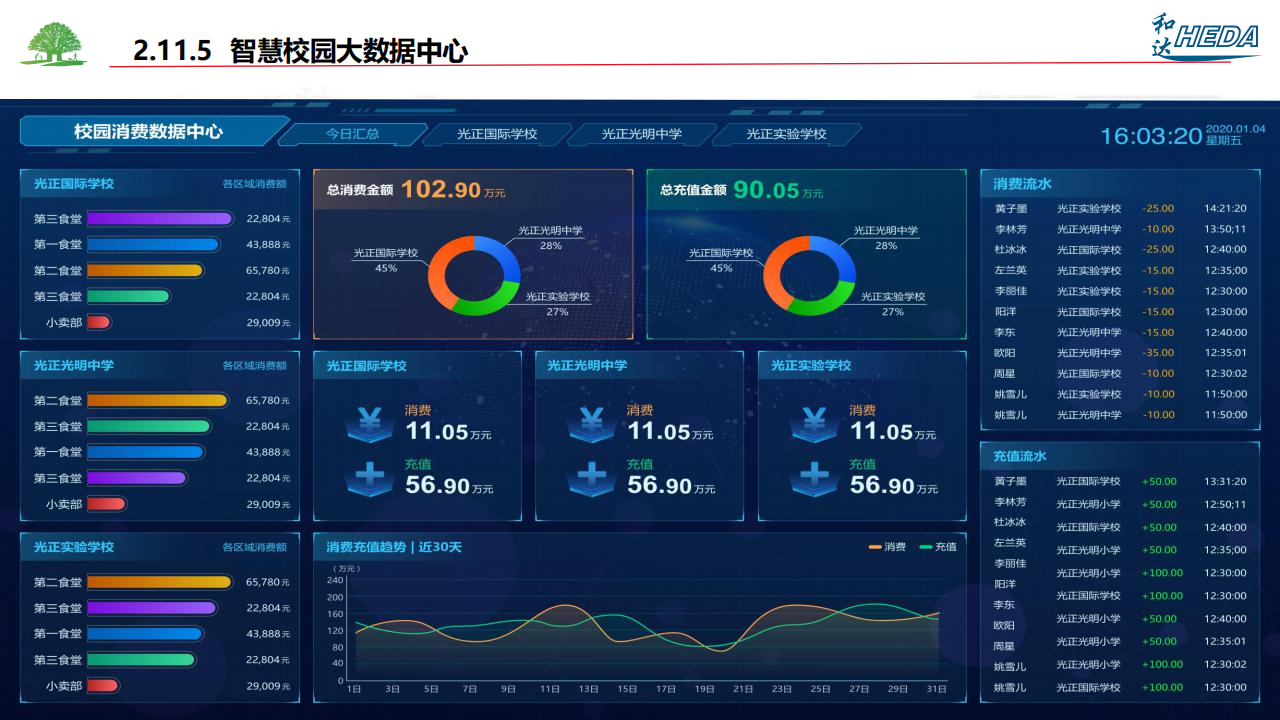Click the slide heading 2.11.5 智慧校园大数据中心
This screenshot has height=720, width=1280.
[301, 51]
